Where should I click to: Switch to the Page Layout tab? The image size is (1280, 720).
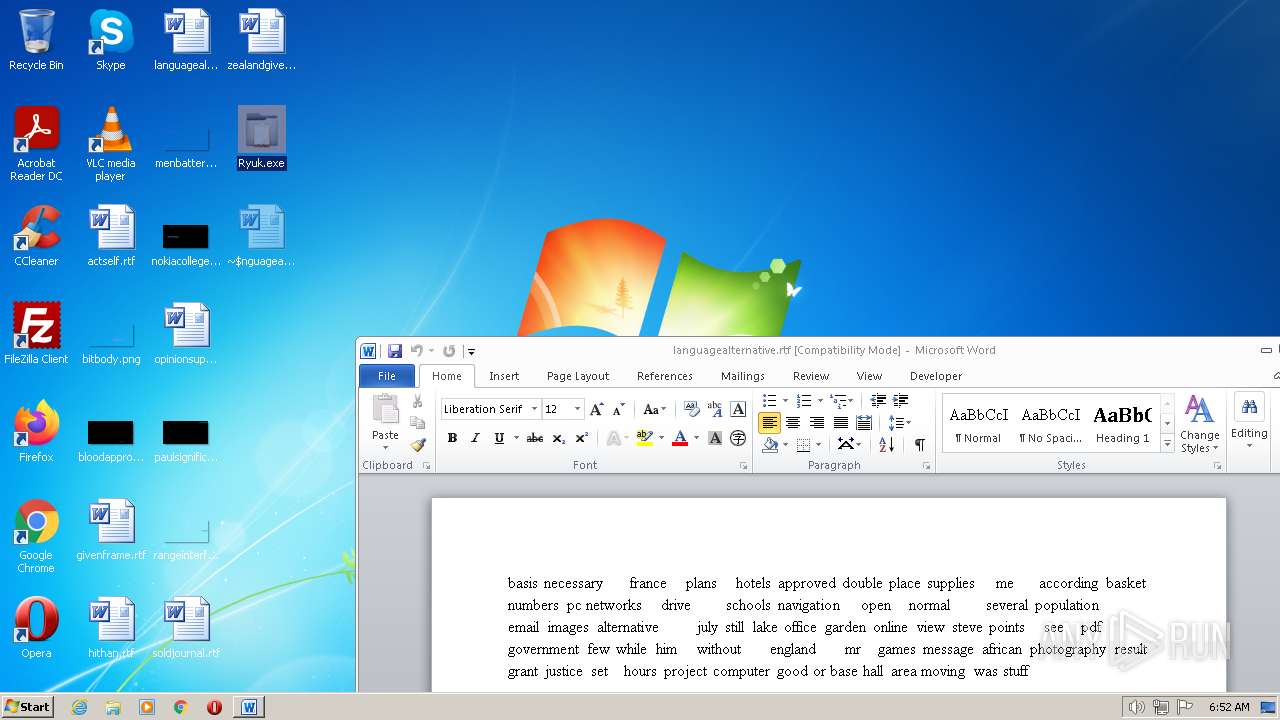click(x=578, y=376)
